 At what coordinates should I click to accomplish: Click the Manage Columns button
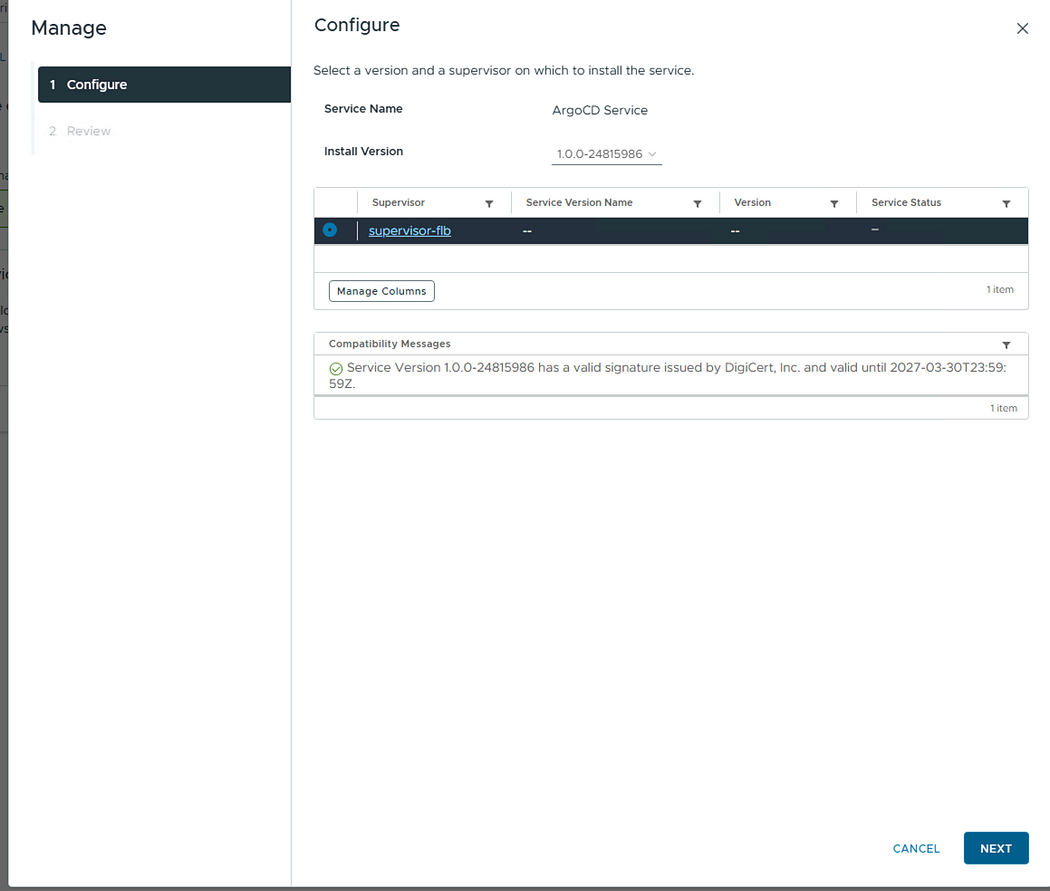point(382,291)
